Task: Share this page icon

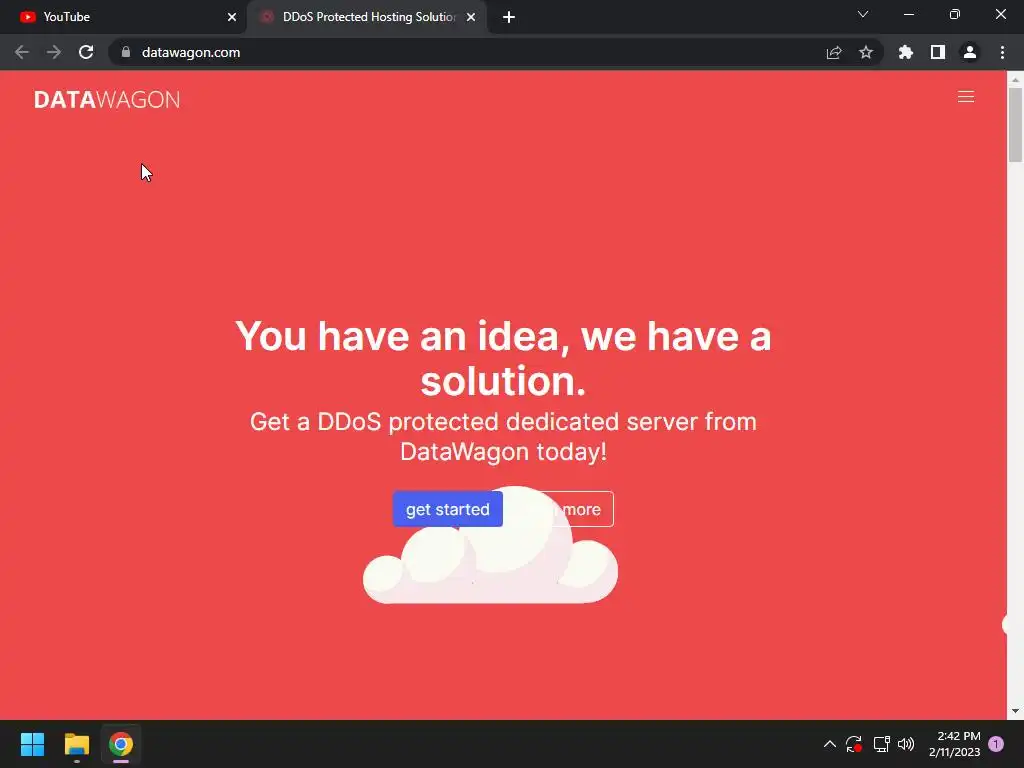Action: coord(834,52)
